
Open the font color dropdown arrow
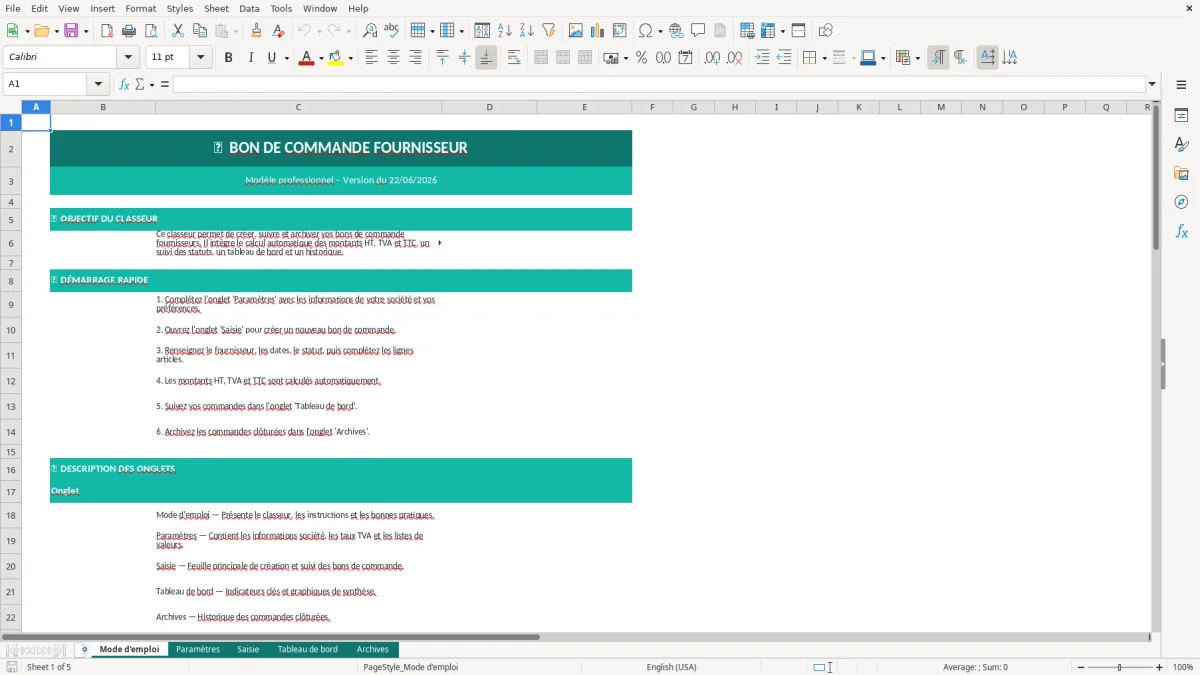coord(320,58)
